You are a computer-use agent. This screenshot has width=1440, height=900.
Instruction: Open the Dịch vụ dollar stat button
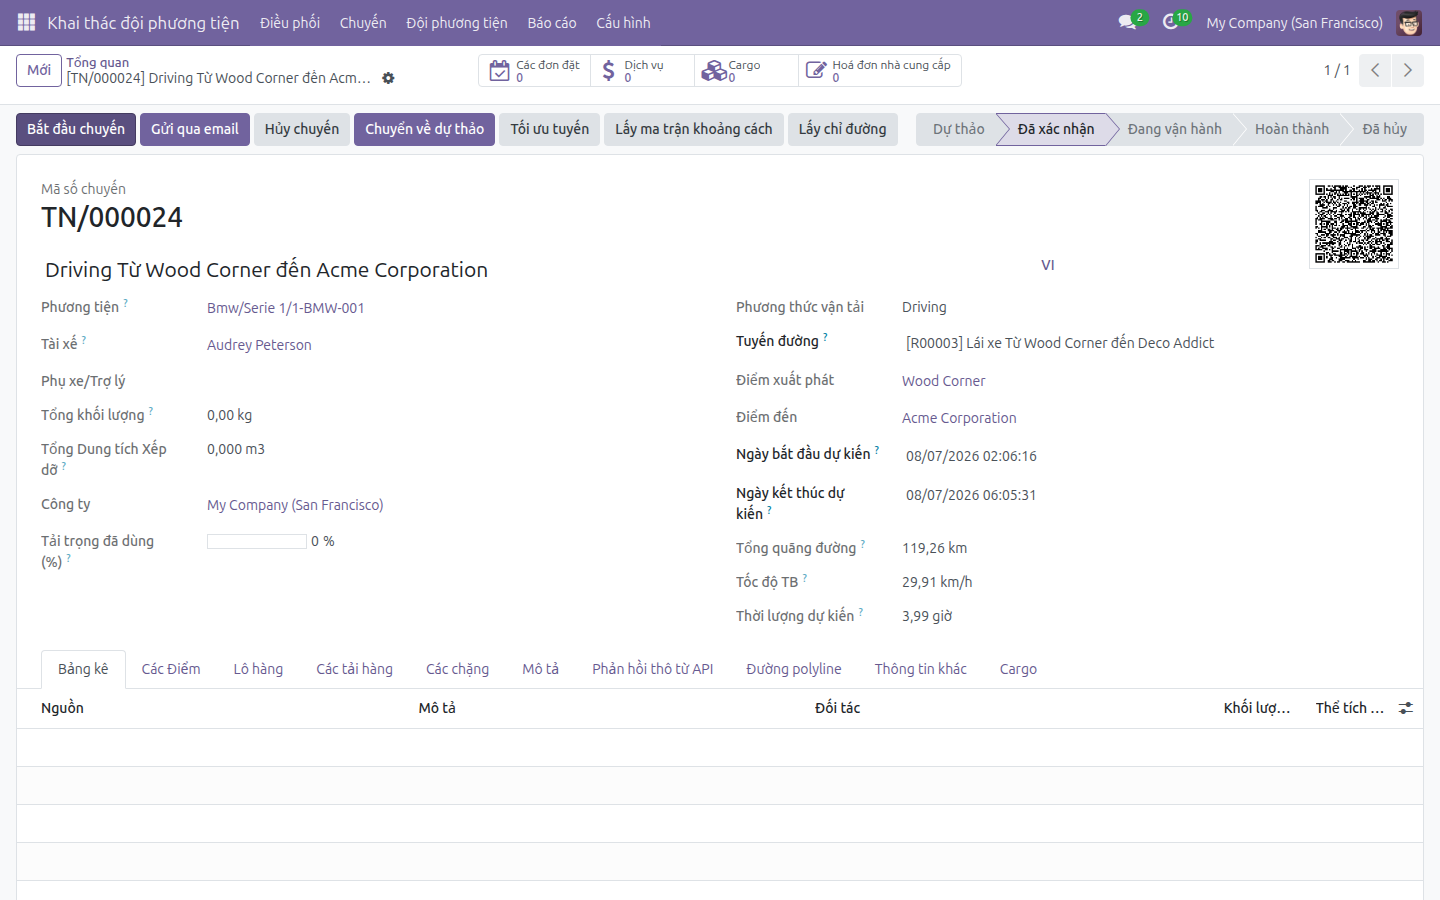[x=642, y=71]
